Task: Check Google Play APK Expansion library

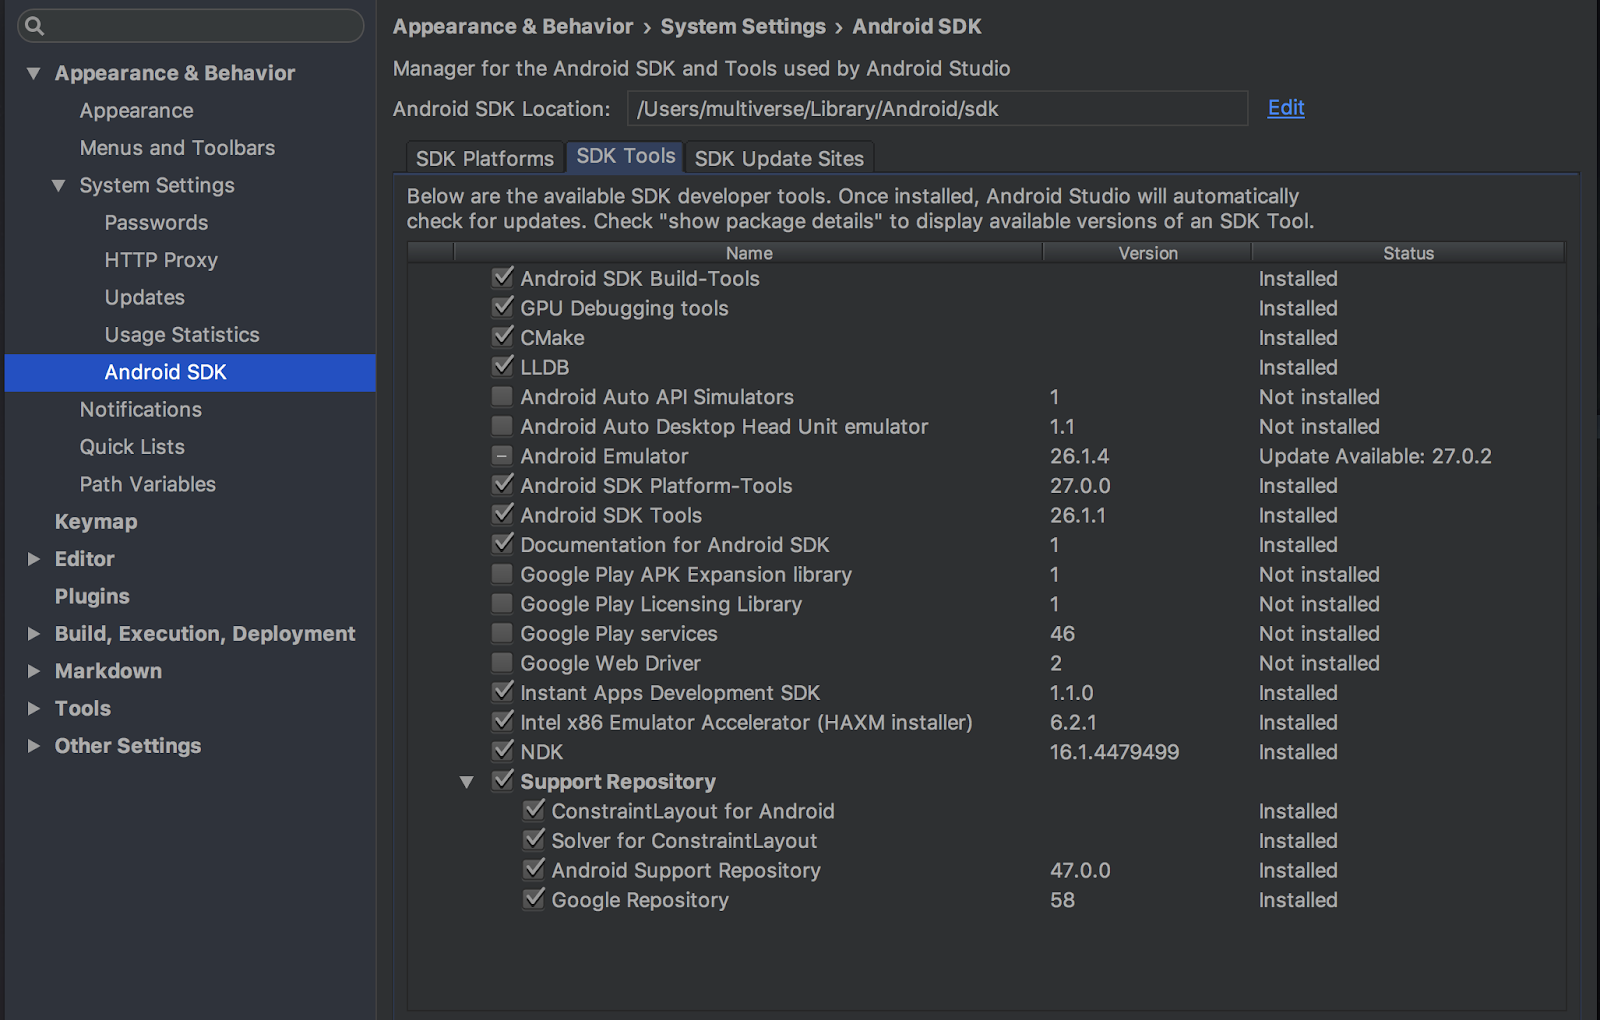Action: point(502,574)
